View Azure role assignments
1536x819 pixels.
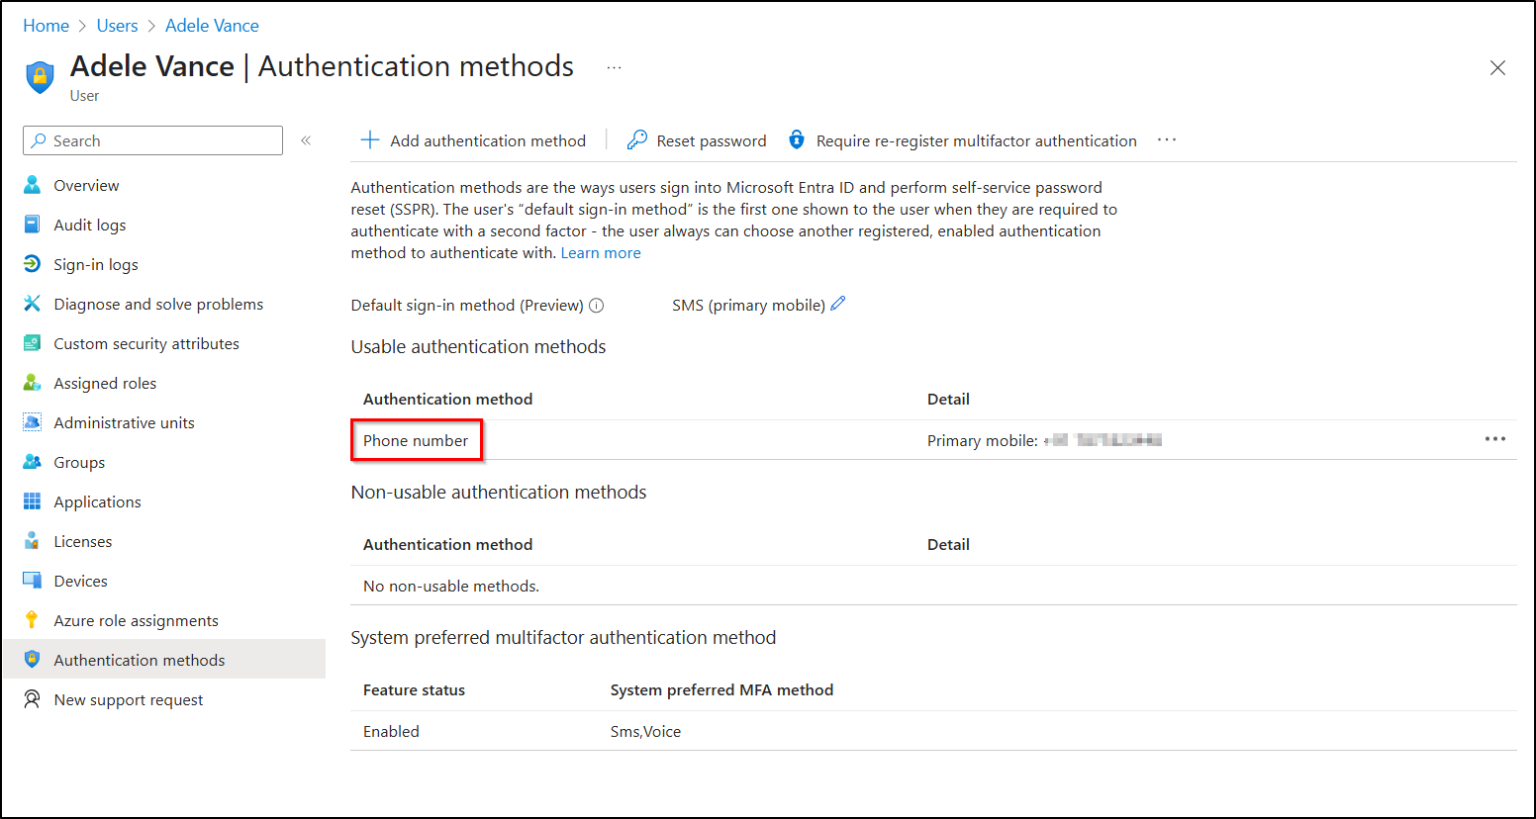(138, 620)
